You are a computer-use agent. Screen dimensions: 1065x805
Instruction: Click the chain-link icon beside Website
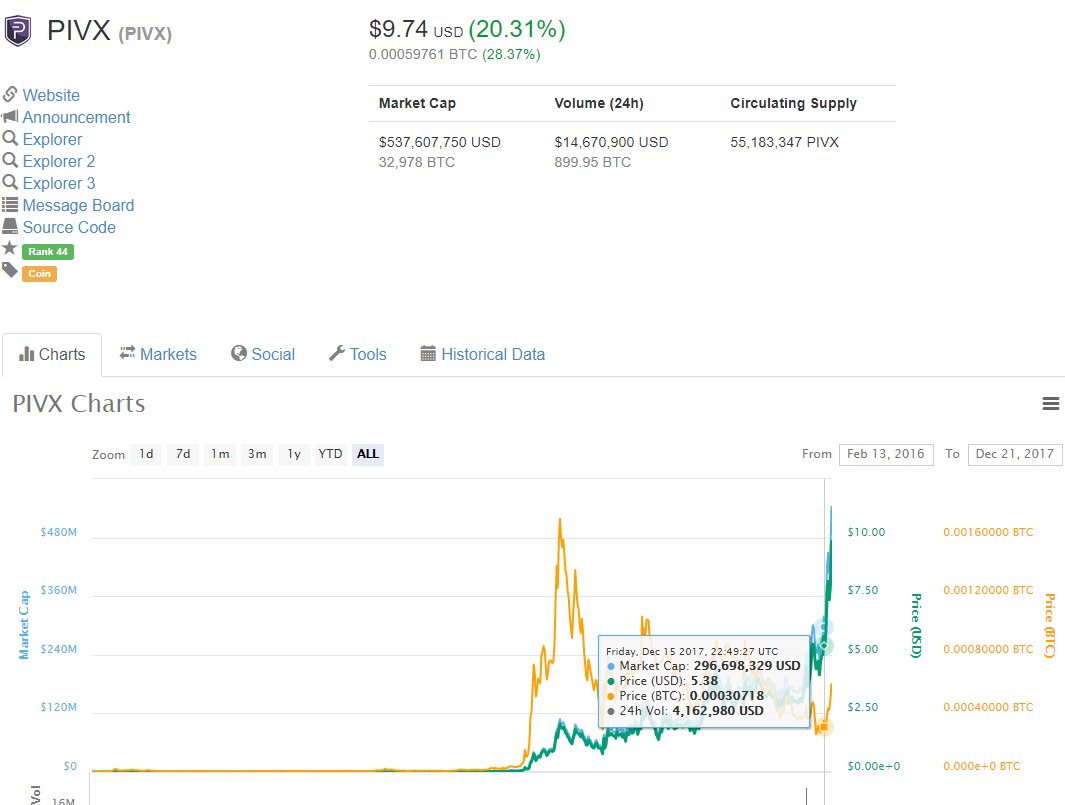coord(10,94)
